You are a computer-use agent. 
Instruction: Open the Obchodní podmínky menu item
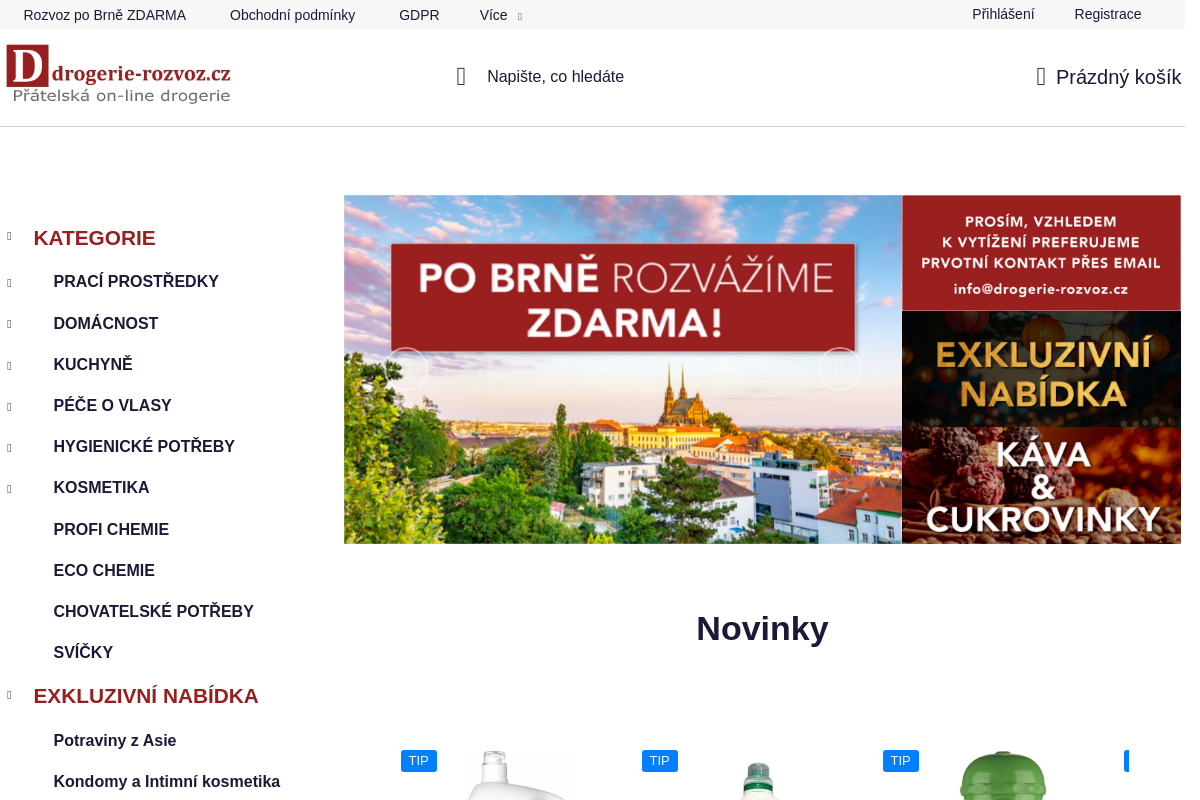click(x=292, y=15)
